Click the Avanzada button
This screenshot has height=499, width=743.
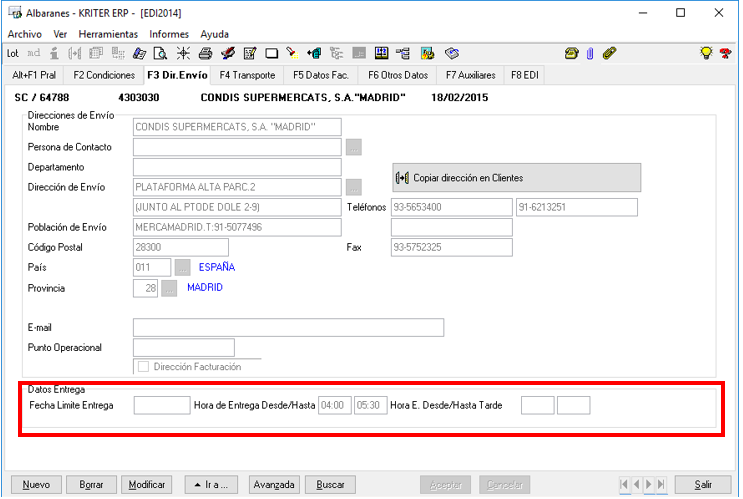click(x=274, y=485)
